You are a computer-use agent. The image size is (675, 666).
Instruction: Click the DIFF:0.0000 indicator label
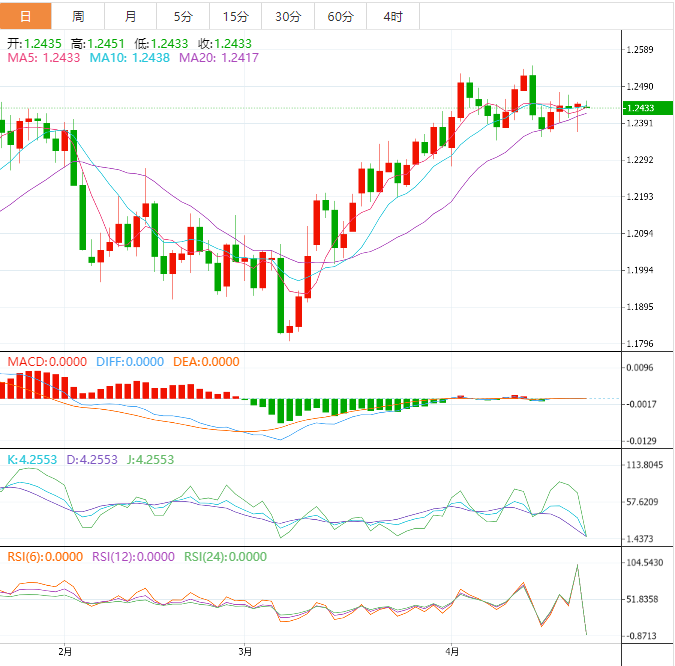pos(130,362)
